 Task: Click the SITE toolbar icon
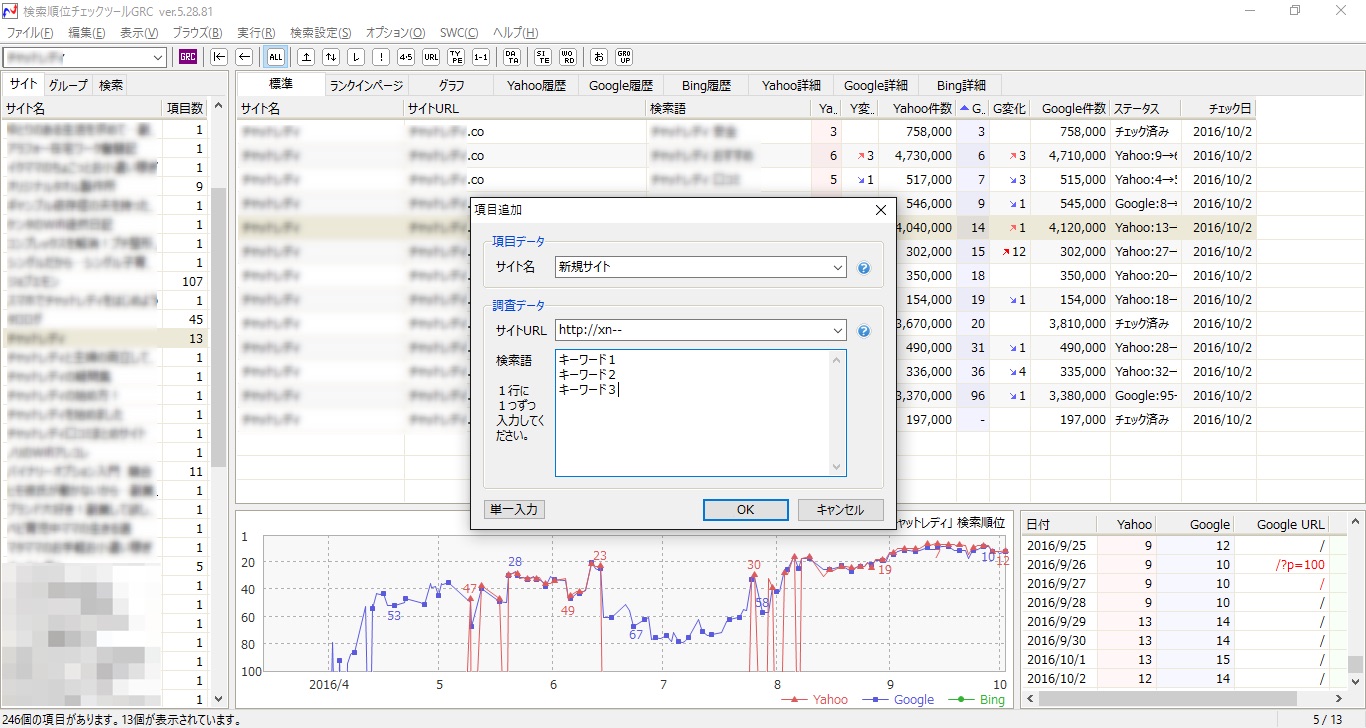coord(542,57)
